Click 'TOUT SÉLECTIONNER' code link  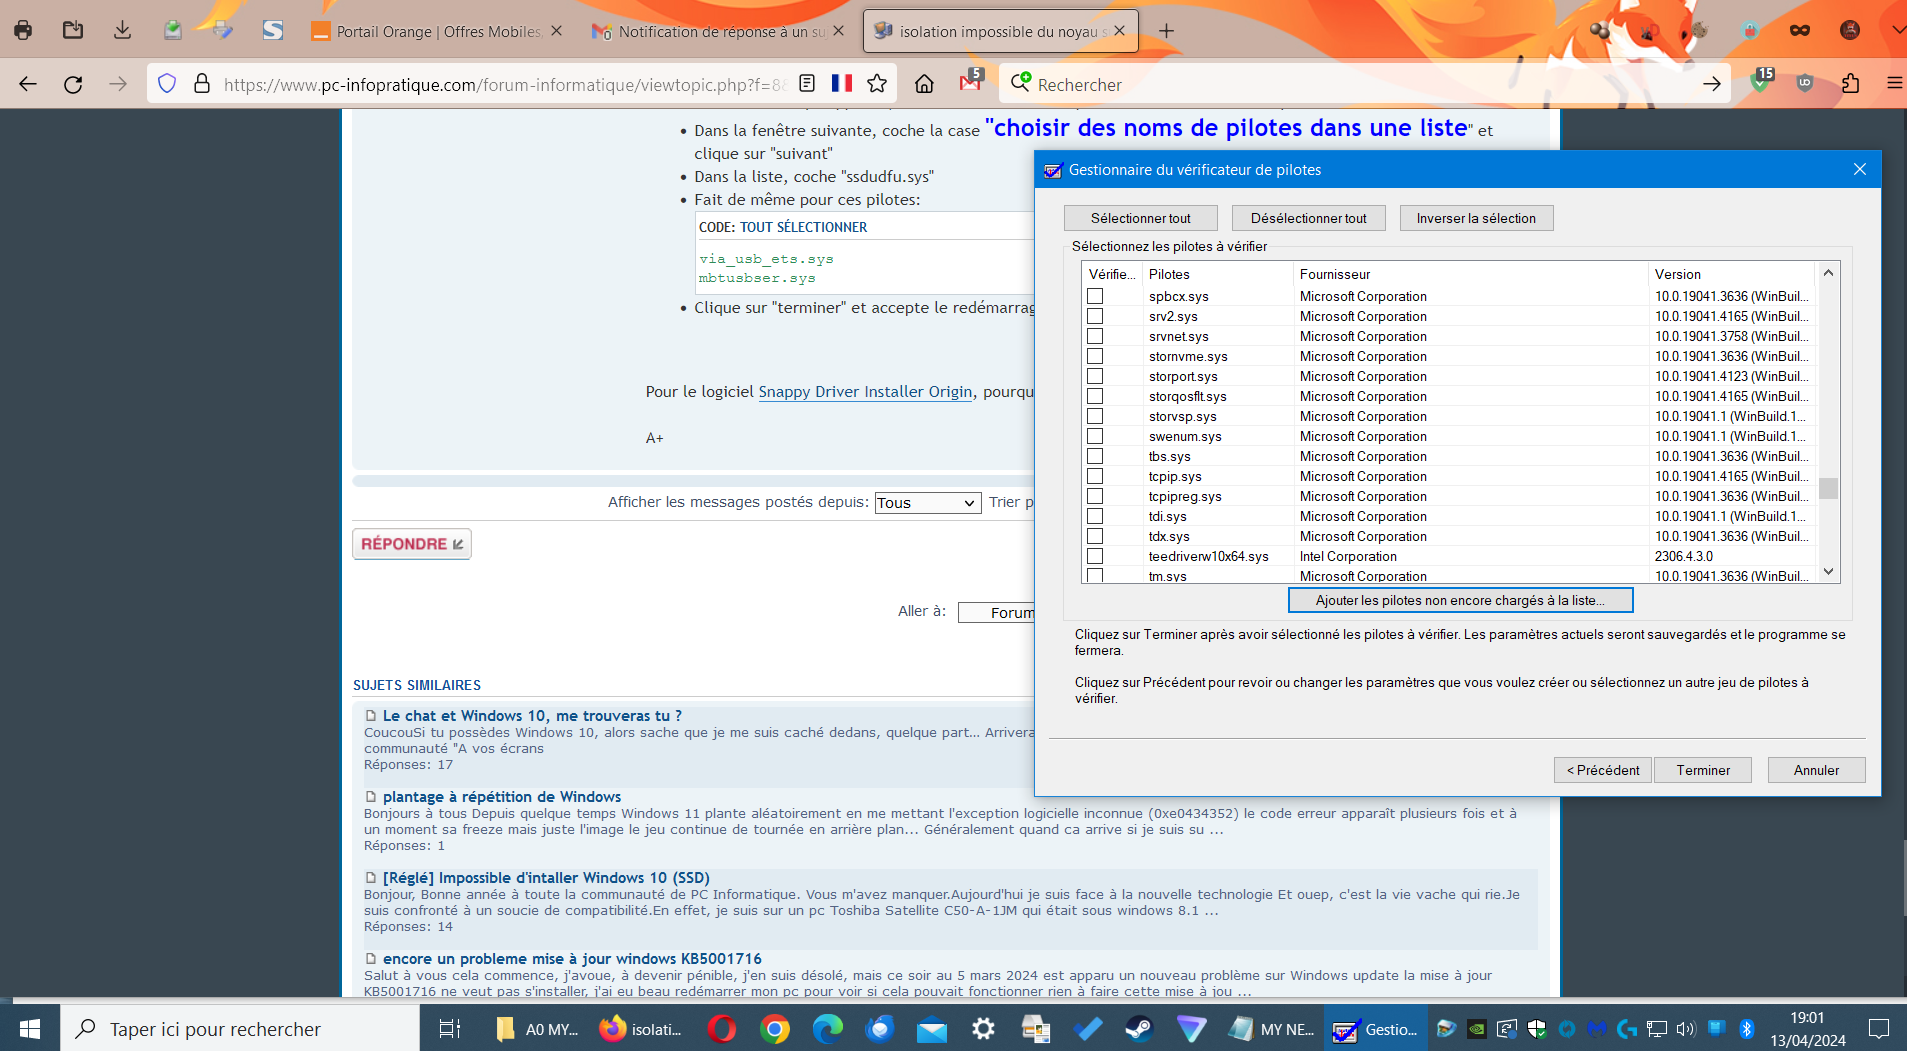(x=803, y=227)
